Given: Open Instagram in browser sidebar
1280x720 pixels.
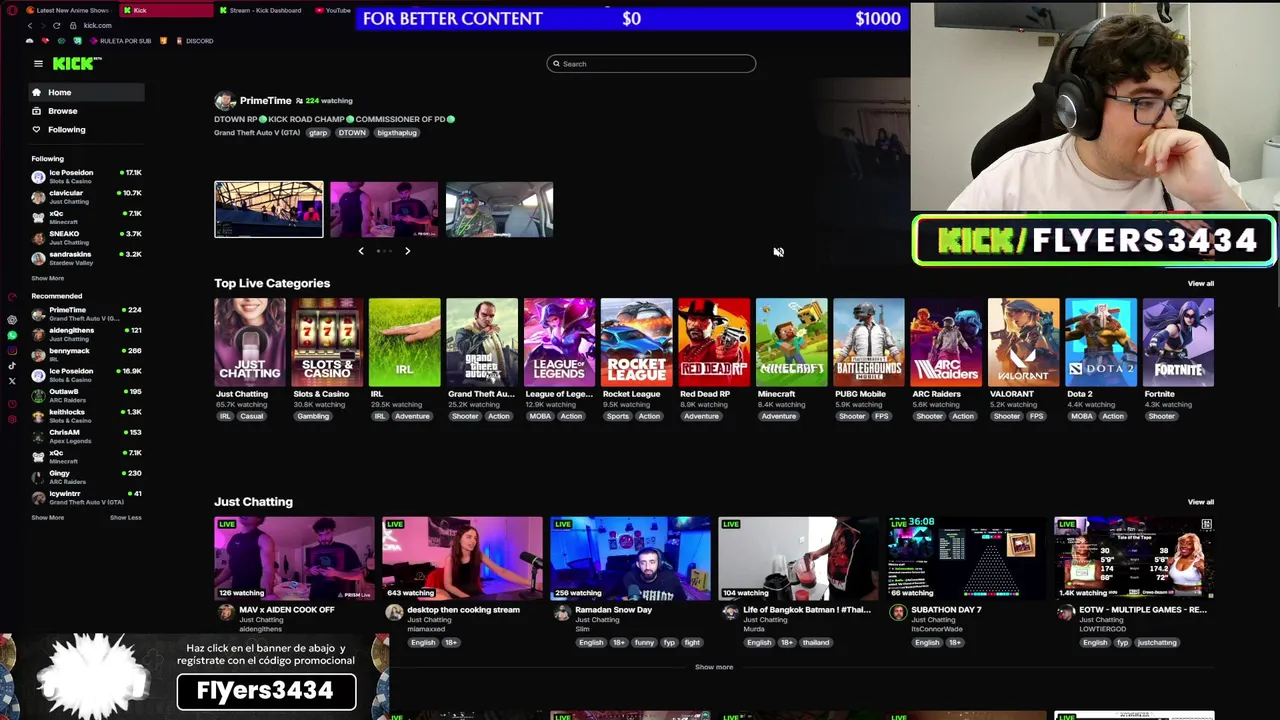Looking at the screenshot, I should coord(12,350).
